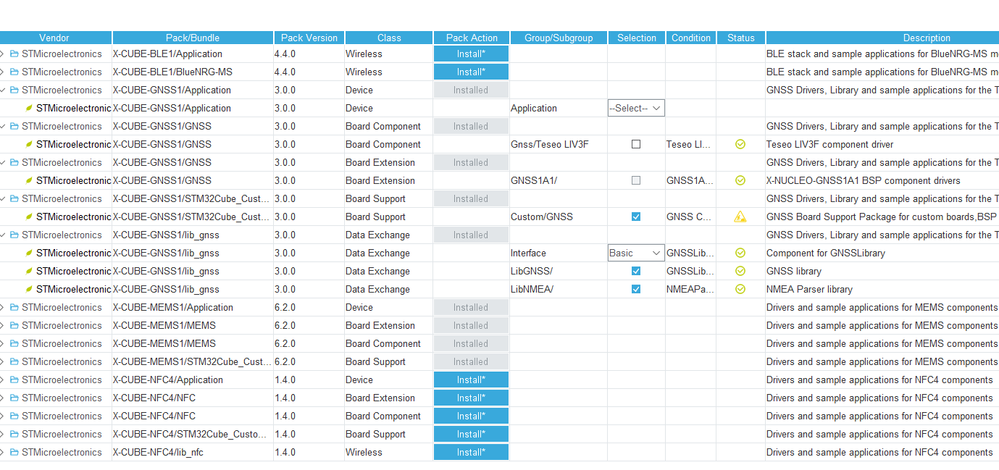Select 'Teseo LIV3F component driver' description text

pyautogui.click(x=830, y=145)
